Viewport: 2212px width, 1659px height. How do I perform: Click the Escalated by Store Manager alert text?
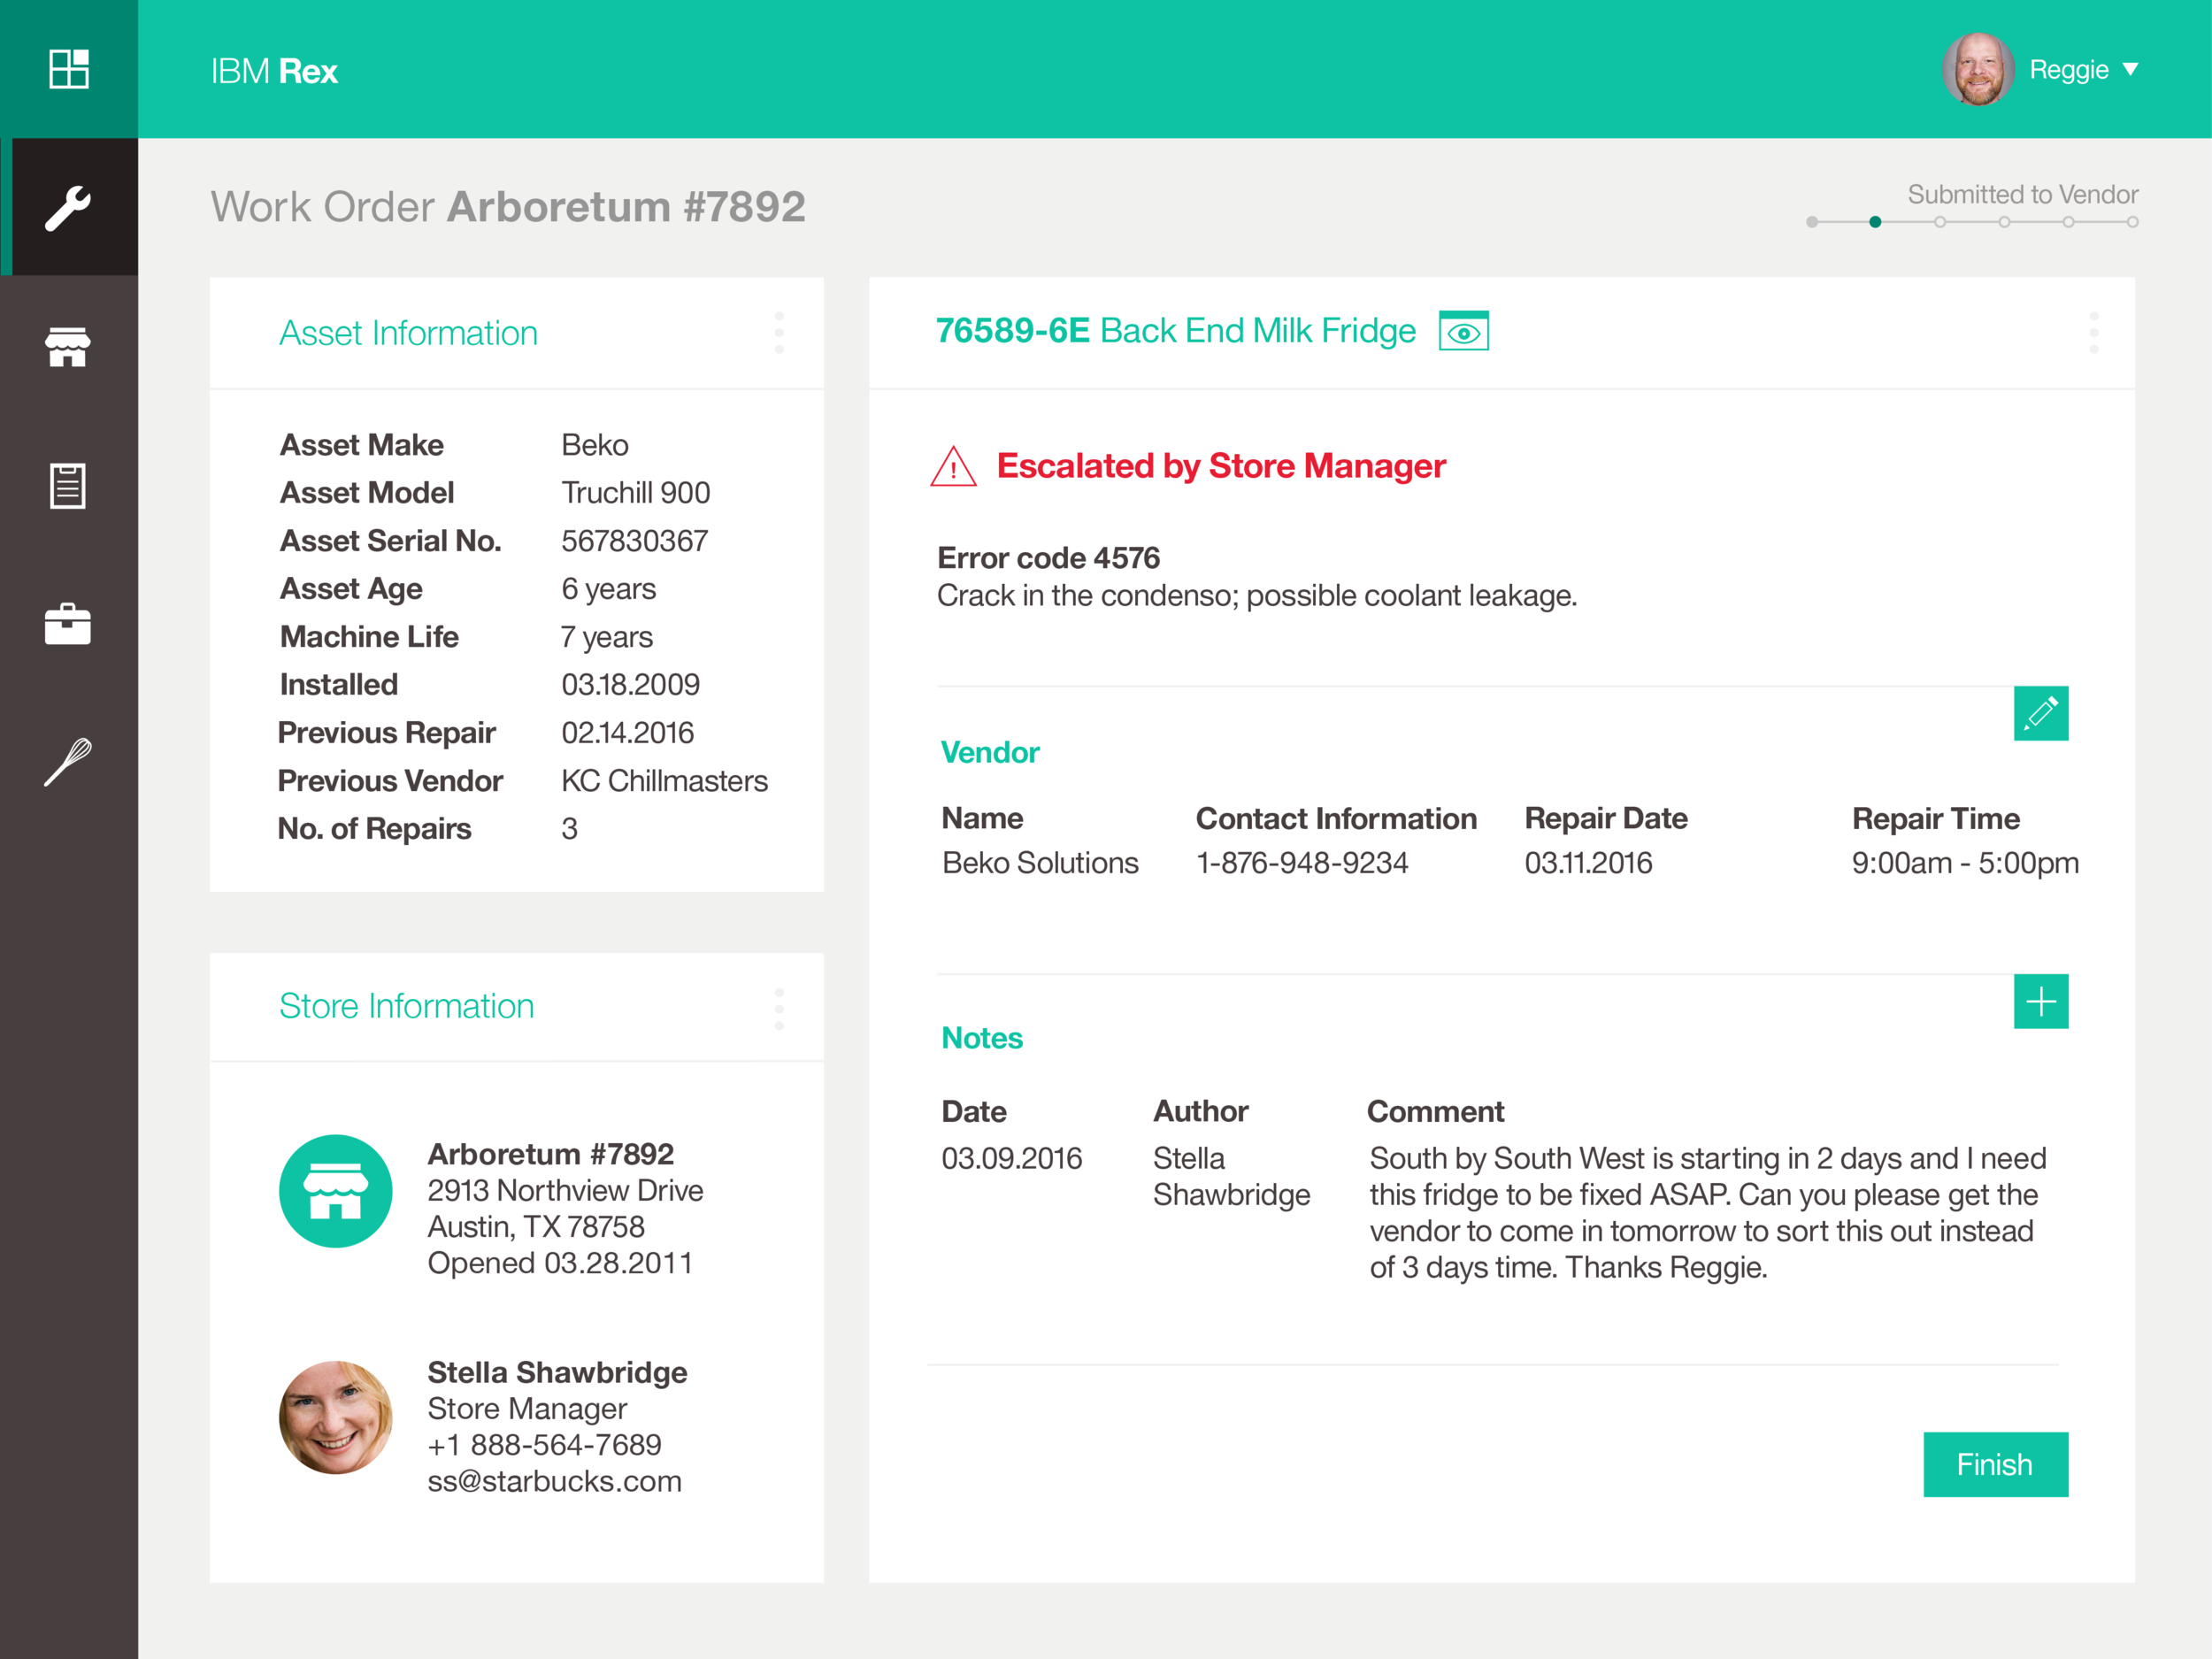(x=1221, y=466)
